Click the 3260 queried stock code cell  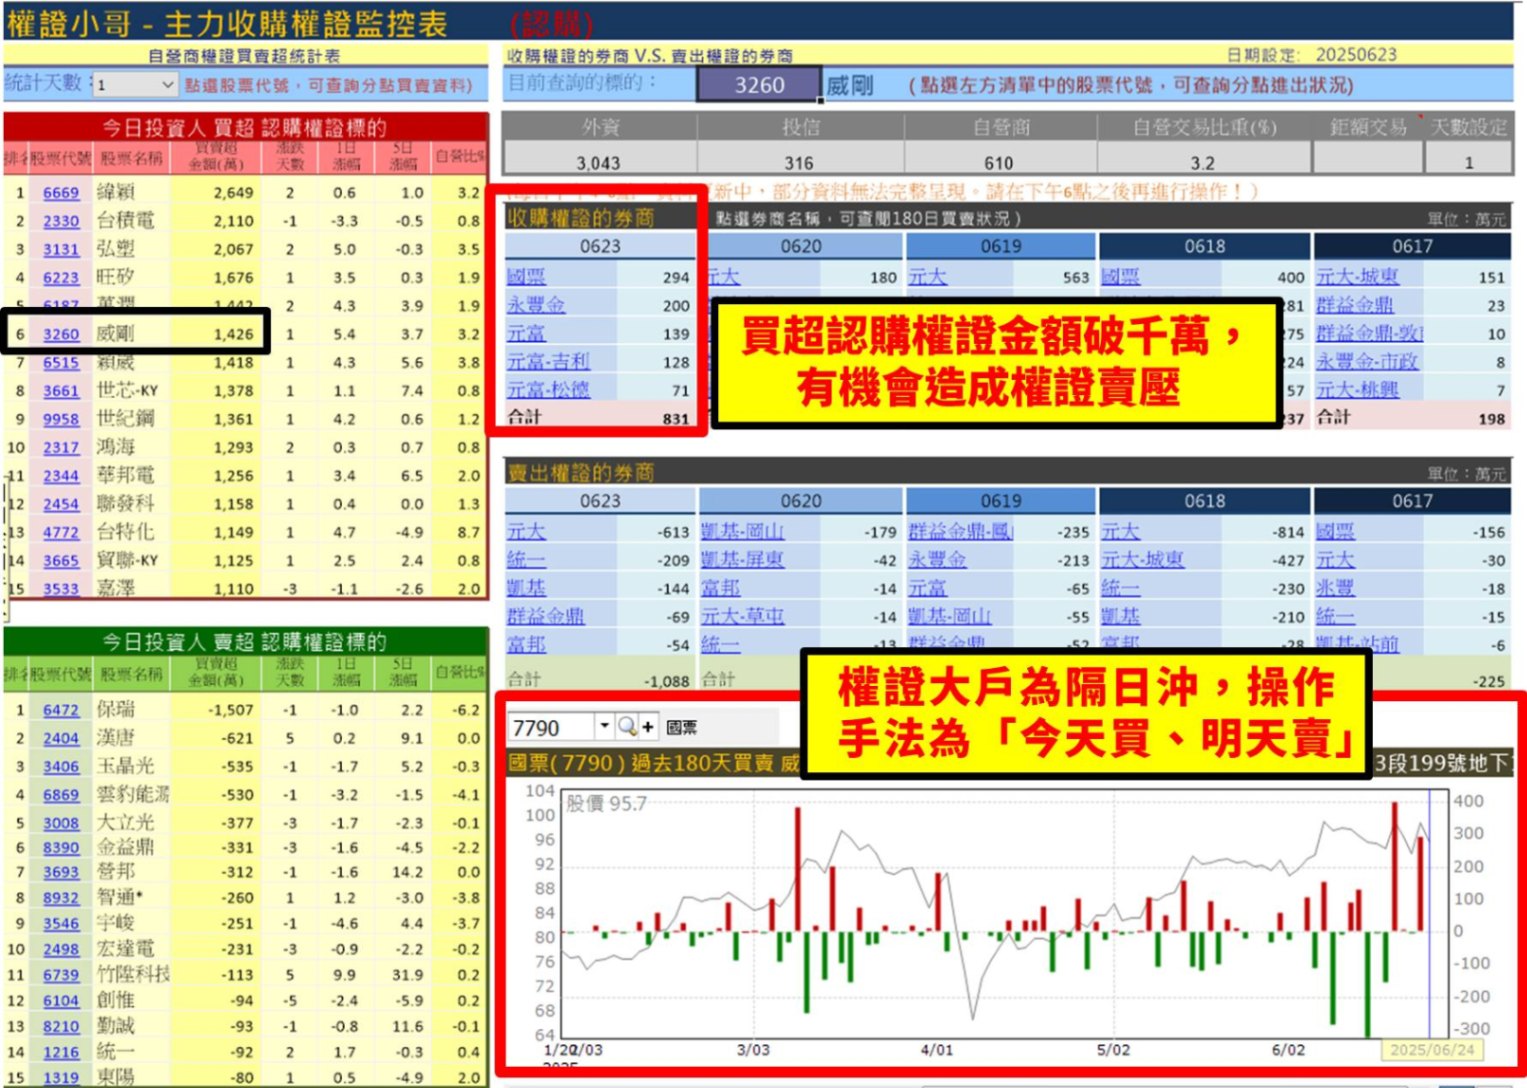tap(759, 85)
